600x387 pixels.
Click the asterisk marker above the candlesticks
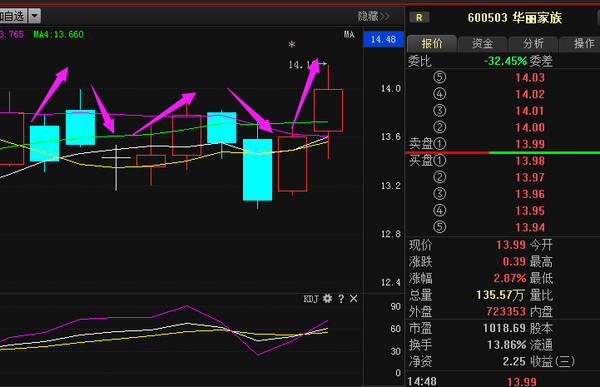(x=292, y=45)
